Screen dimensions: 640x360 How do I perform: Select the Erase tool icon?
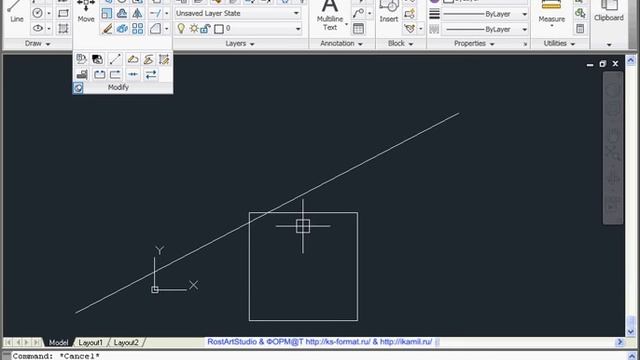(107, 29)
